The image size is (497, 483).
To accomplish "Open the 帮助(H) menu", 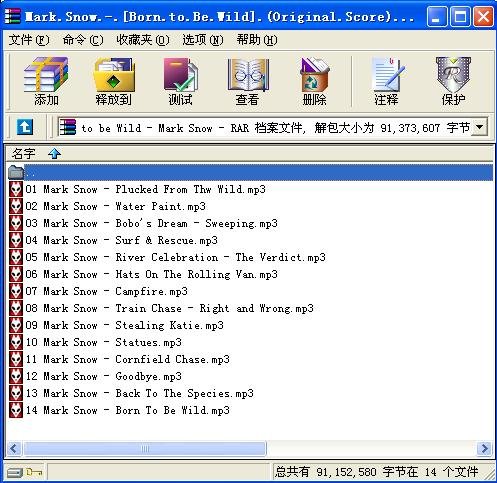I will pos(257,40).
